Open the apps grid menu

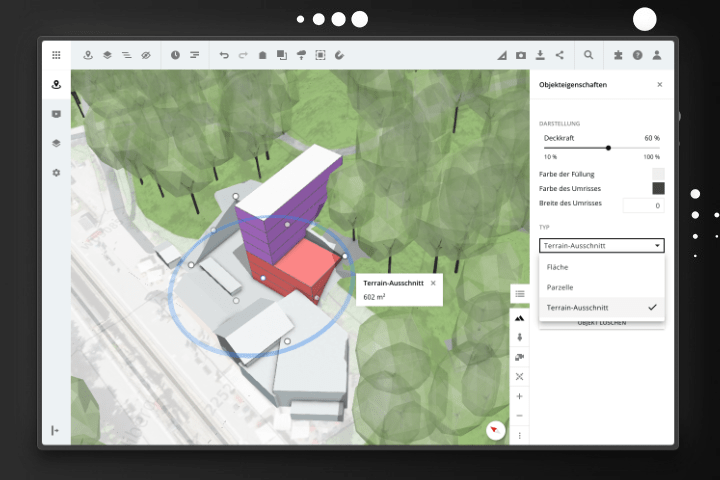[56, 55]
